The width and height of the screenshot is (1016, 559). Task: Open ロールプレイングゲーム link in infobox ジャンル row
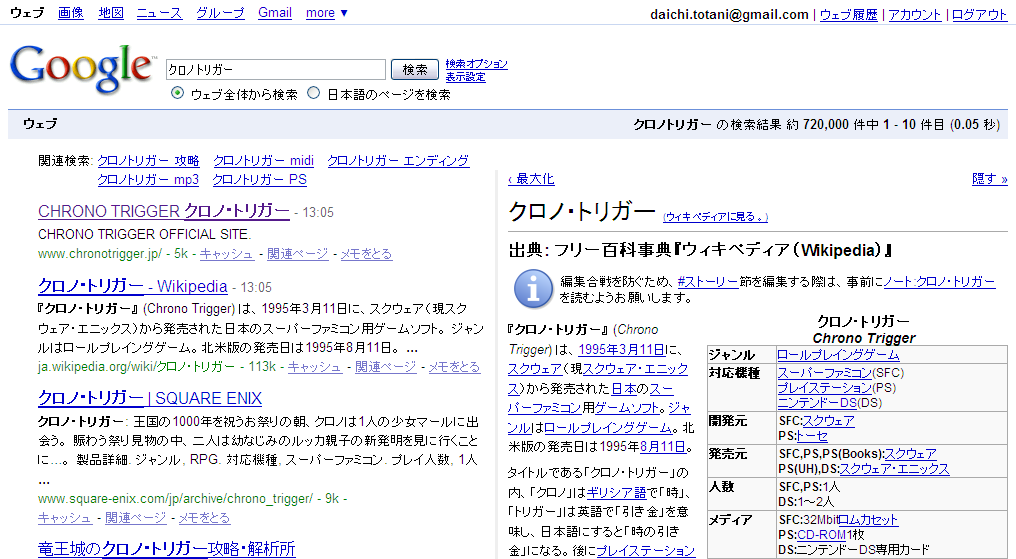pos(838,355)
